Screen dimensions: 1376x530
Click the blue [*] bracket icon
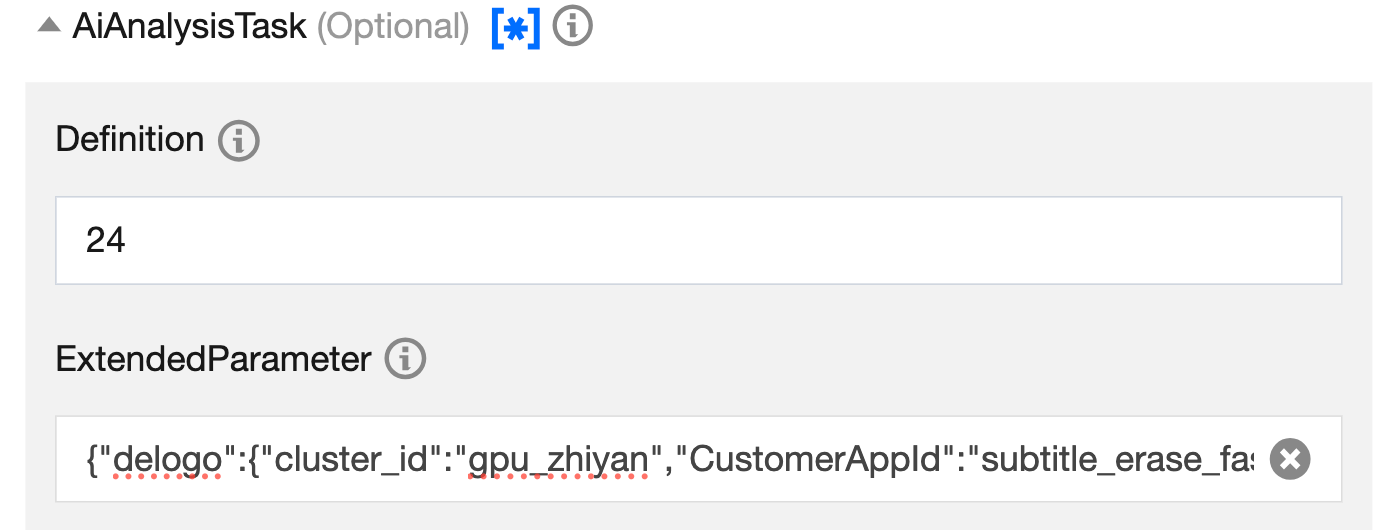pos(516,28)
